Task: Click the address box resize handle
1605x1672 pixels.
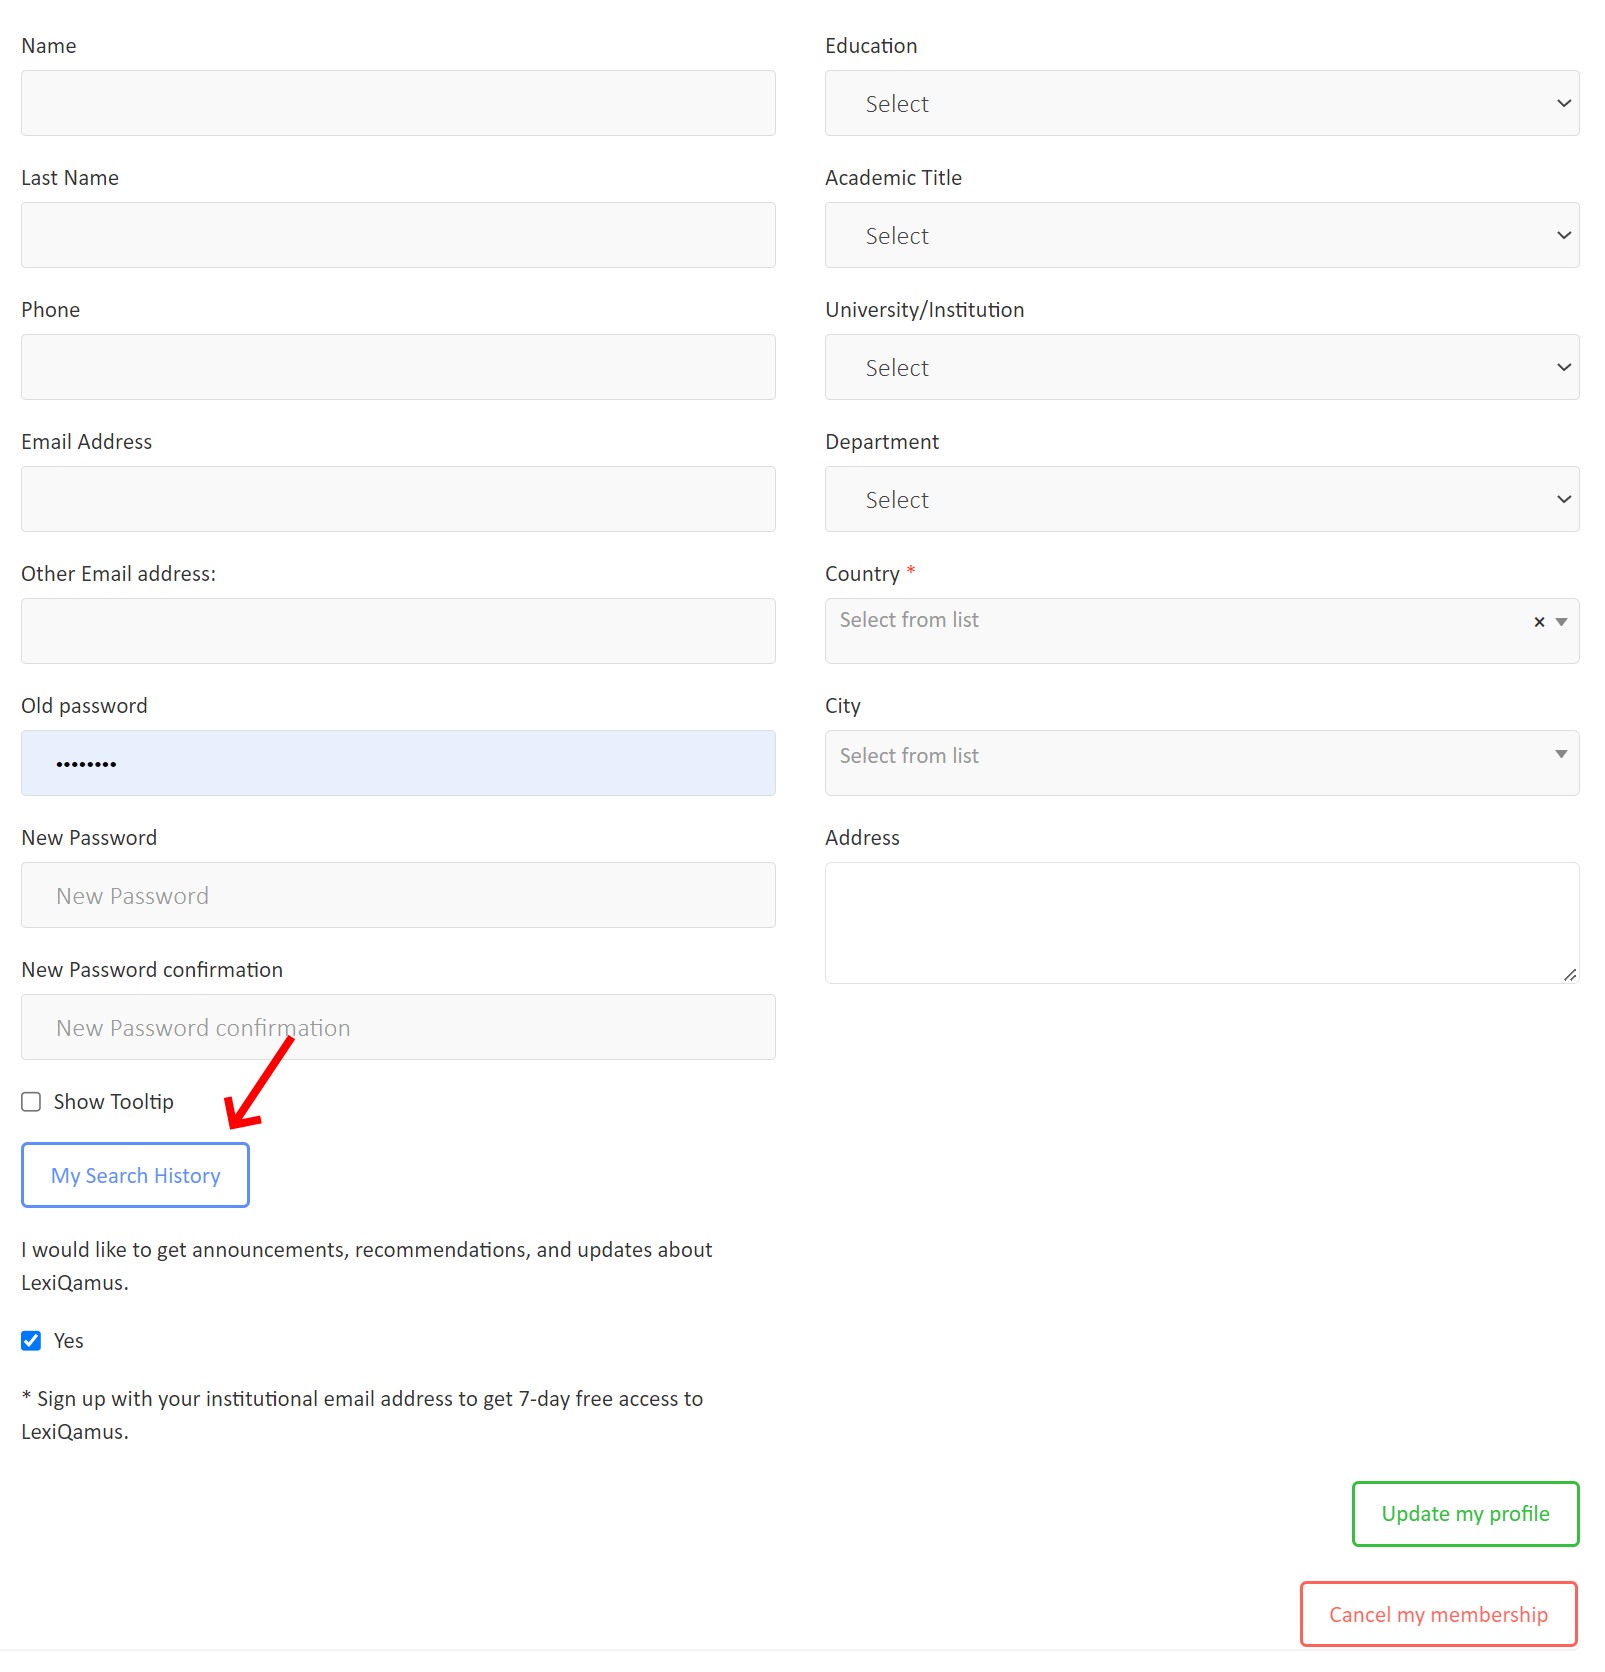Action: (1570, 974)
